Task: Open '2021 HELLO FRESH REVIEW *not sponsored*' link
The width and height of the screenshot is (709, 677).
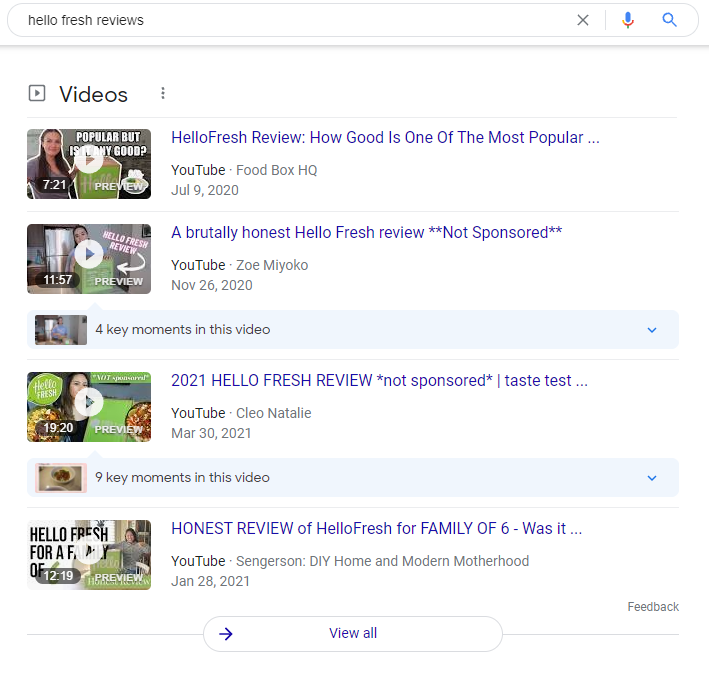Action: 379,380
